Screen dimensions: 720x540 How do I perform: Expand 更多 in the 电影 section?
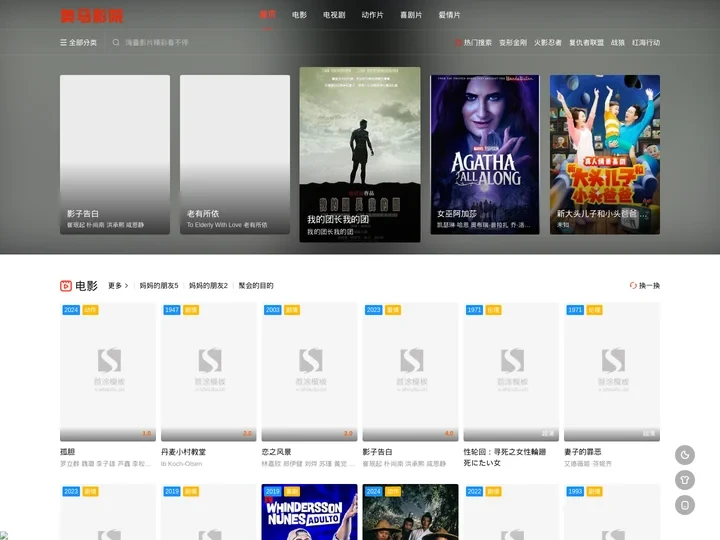point(118,286)
